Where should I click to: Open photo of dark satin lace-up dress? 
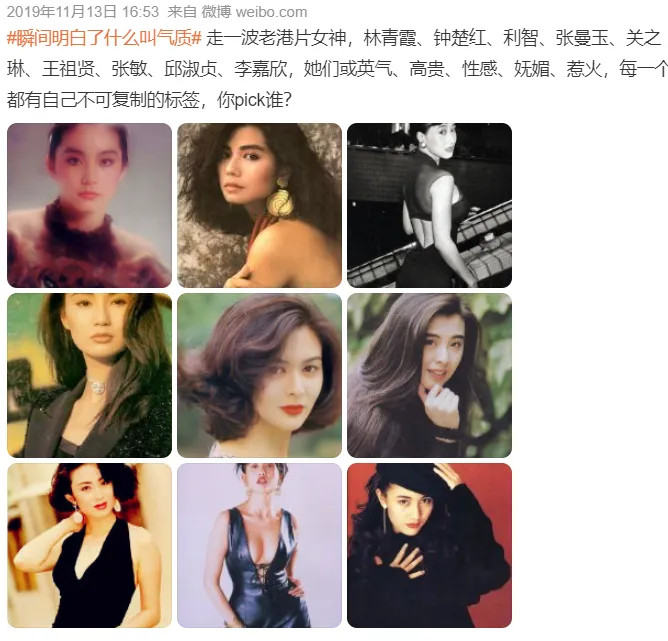pyautogui.click(x=259, y=545)
